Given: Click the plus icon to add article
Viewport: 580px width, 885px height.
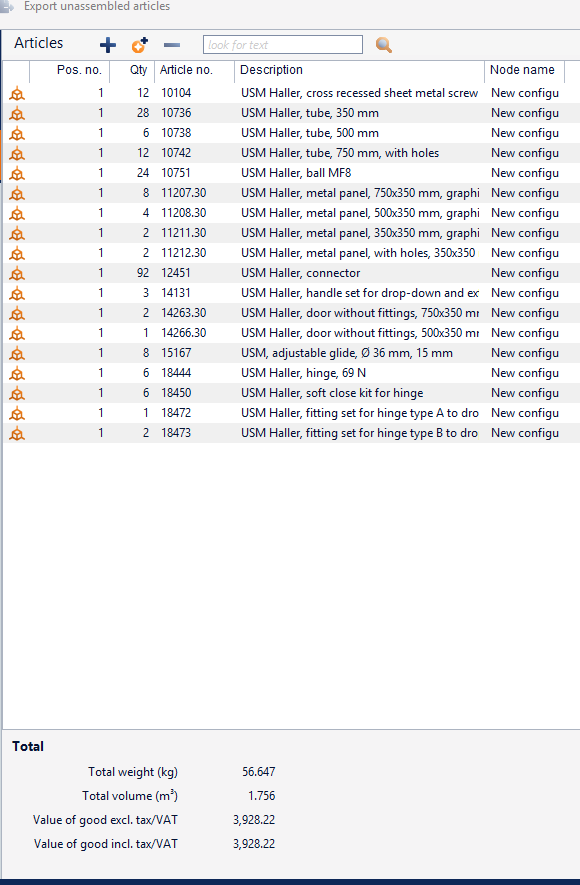Looking at the screenshot, I should click(108, 45).
